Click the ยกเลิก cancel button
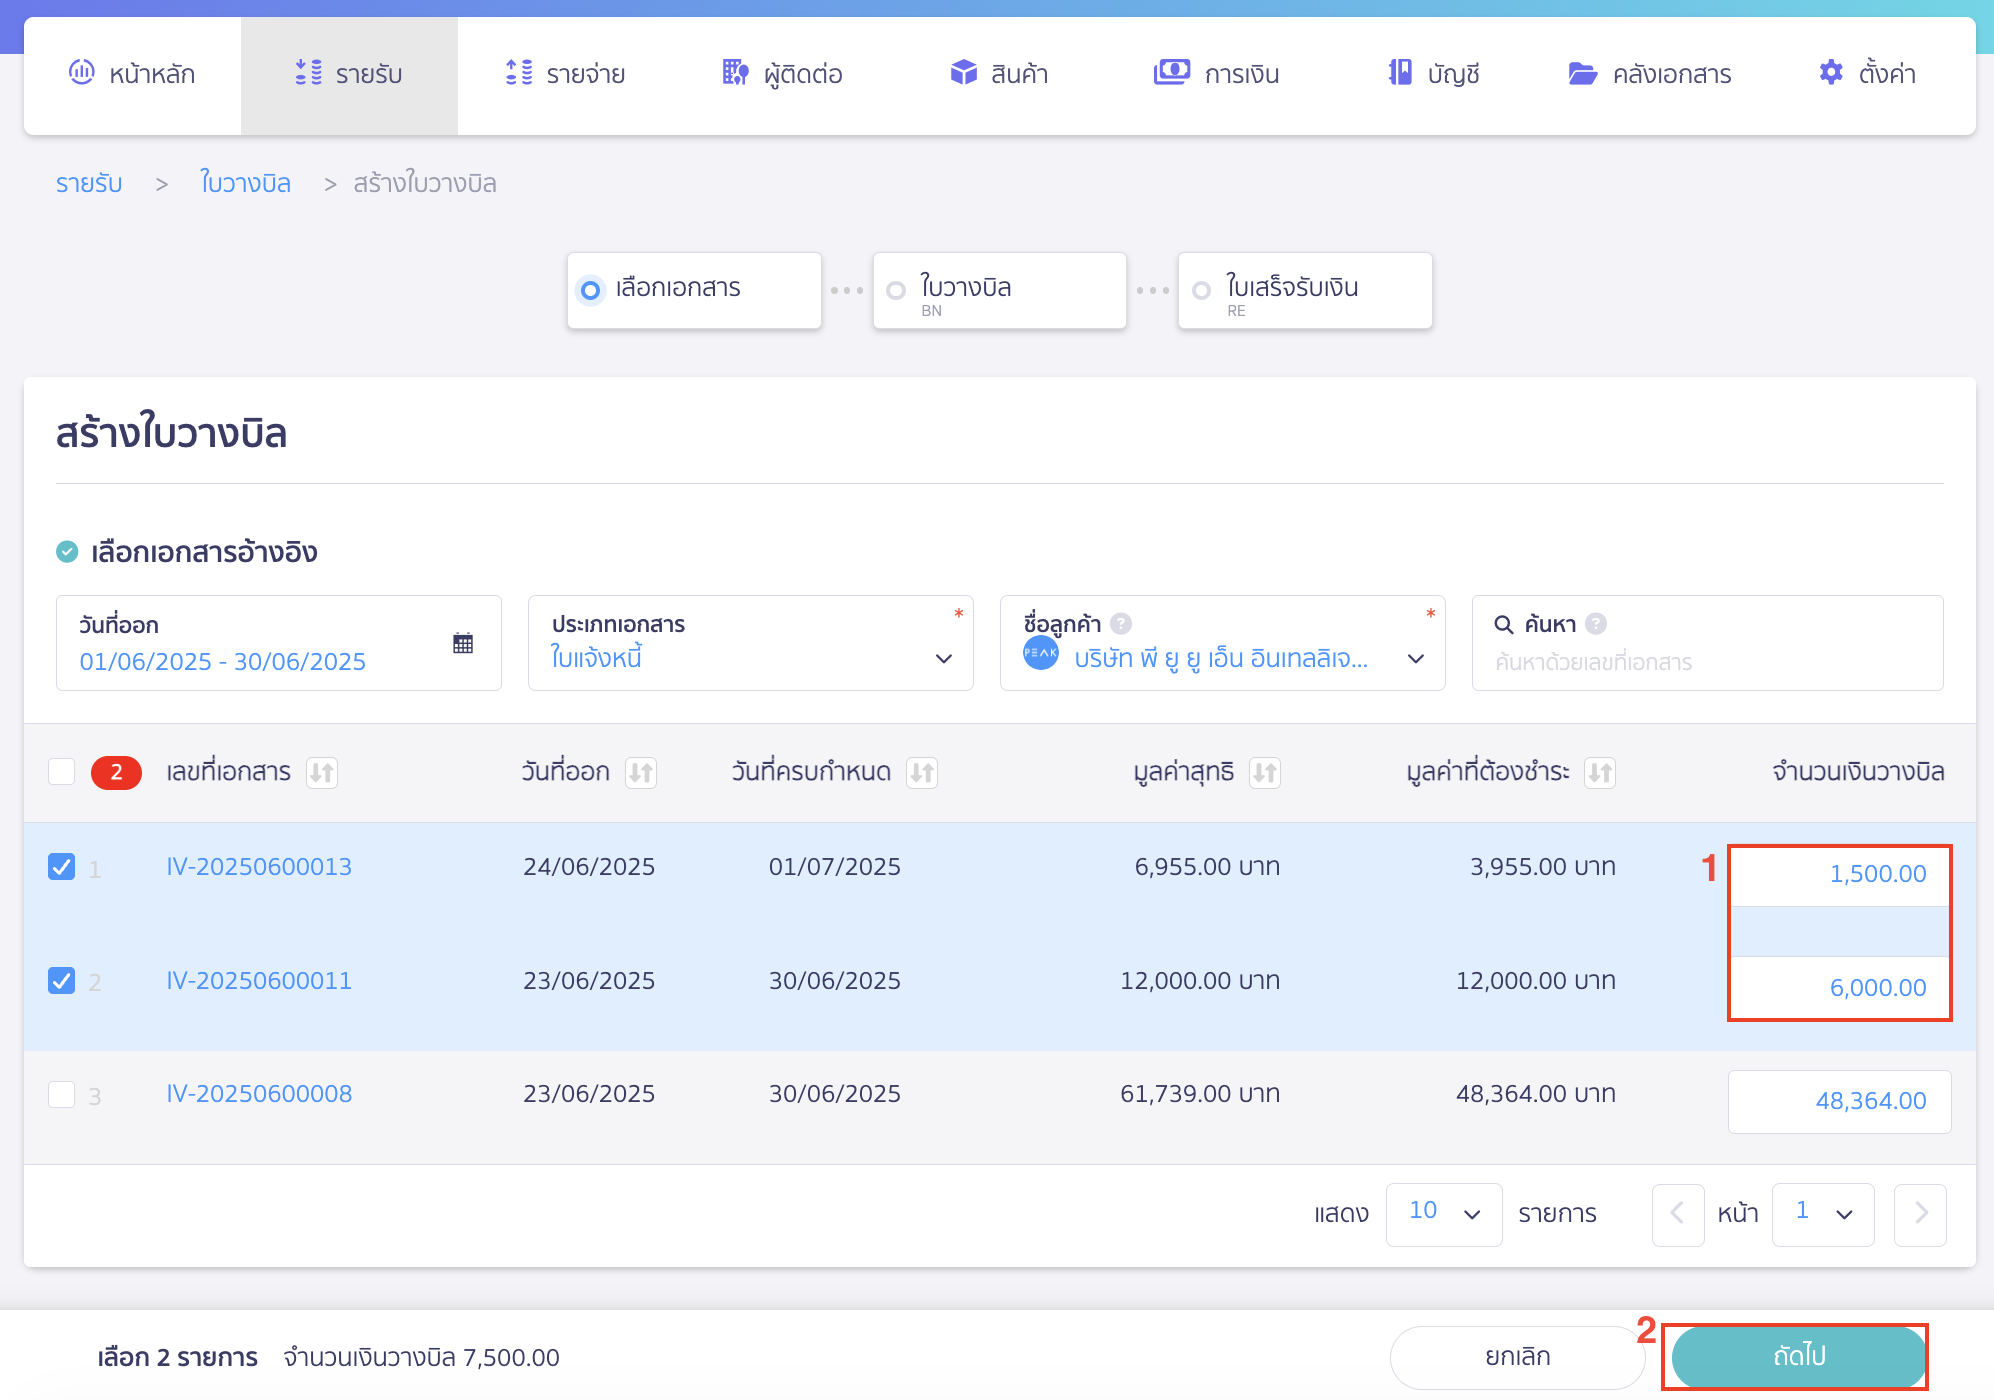The width and height of the screenshot is (1994, 1400). coord(1516,1357)
